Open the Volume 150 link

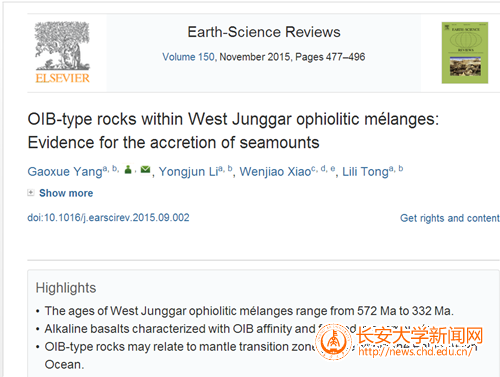pos(188,57)
